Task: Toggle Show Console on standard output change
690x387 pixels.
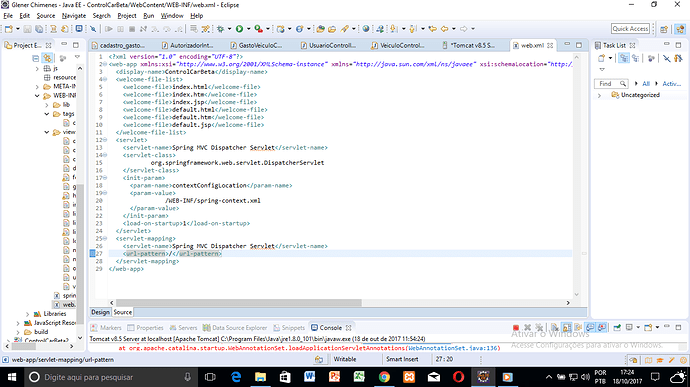Action: click(590, 328)
